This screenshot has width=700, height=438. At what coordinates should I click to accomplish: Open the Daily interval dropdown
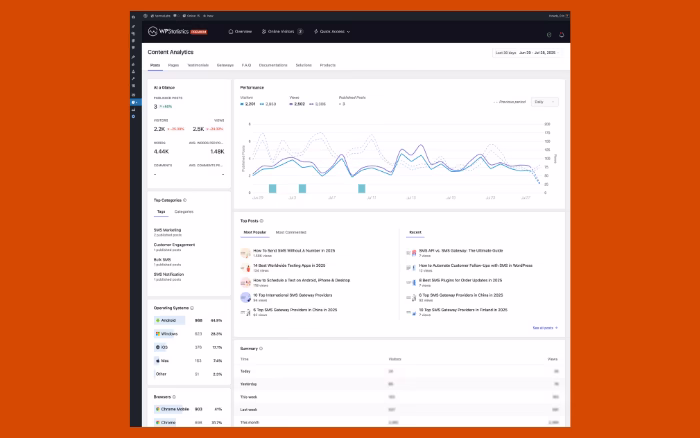[545, 102]
